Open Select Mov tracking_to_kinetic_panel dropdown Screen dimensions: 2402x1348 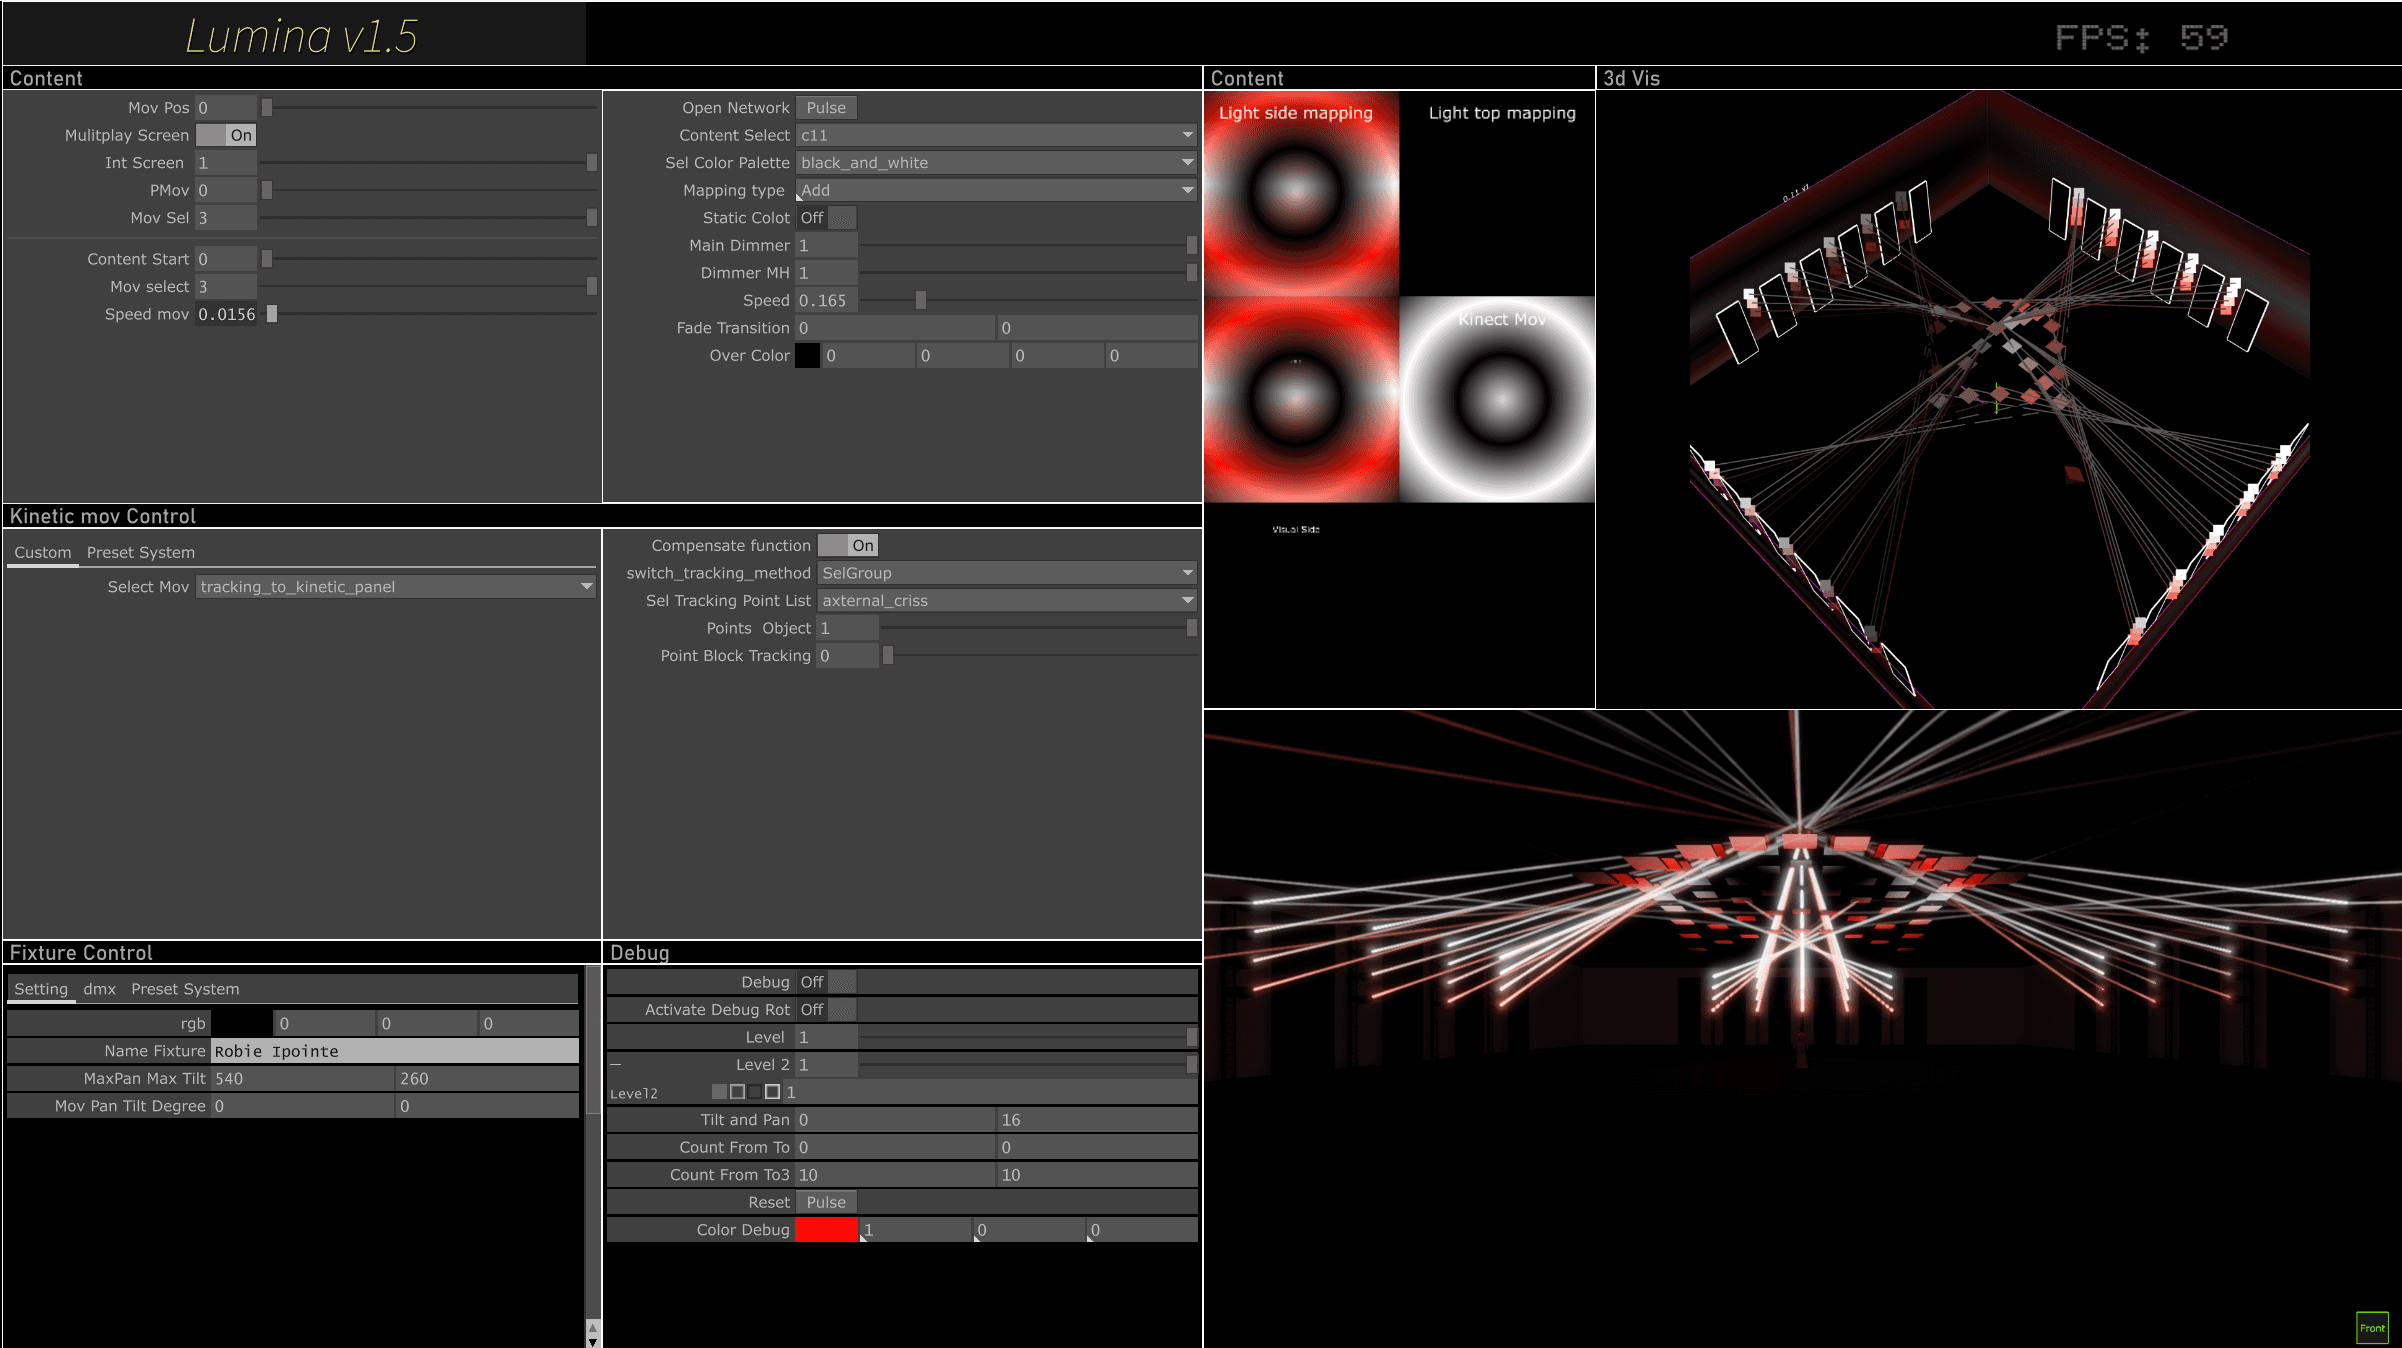pyautogui.click(x=396, y=587)
